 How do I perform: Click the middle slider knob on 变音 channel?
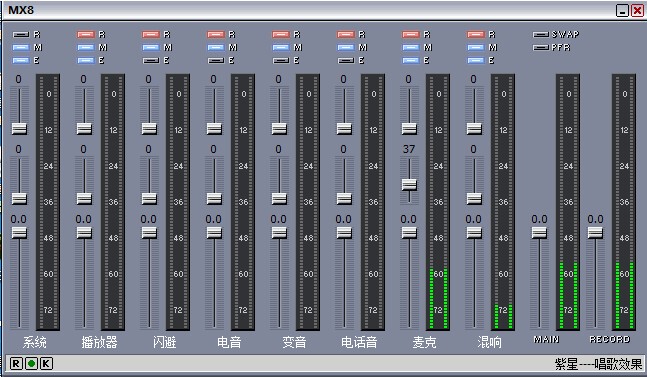click(279, 199)
